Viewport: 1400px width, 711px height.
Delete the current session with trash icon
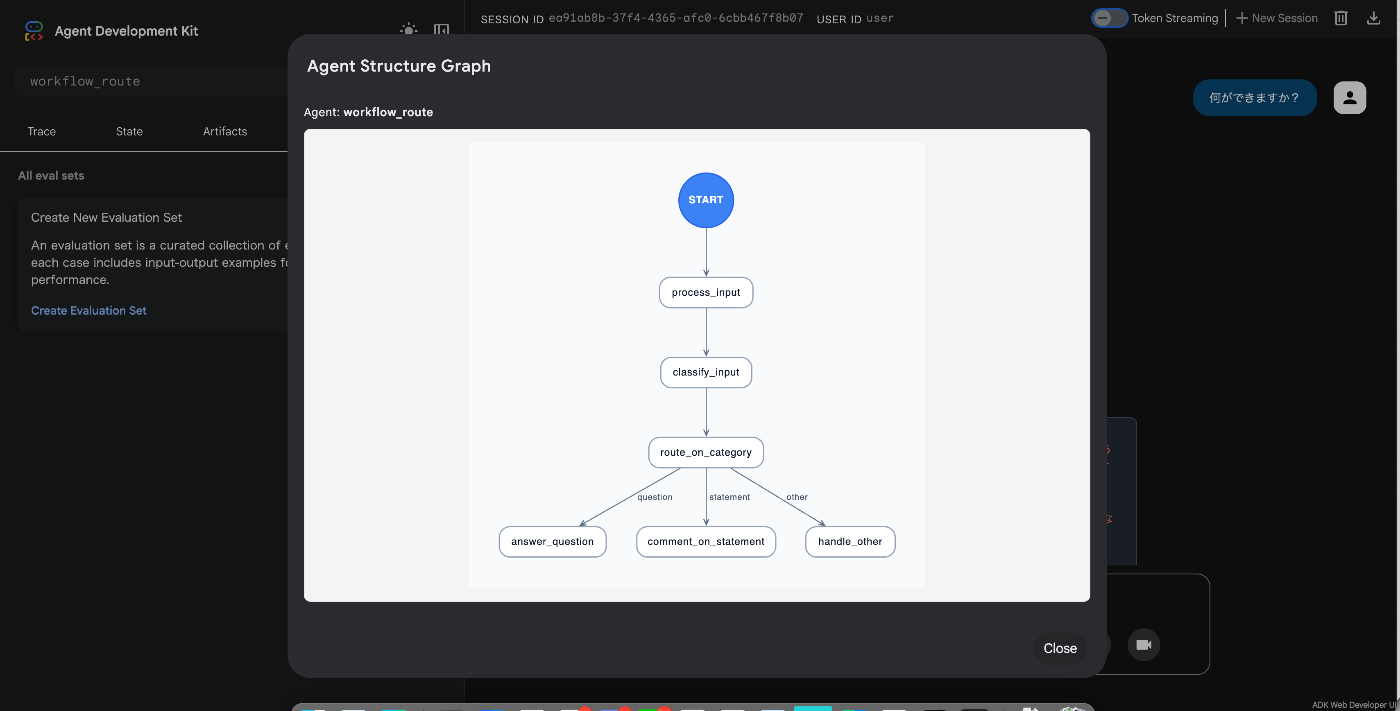coord(1341,18)
